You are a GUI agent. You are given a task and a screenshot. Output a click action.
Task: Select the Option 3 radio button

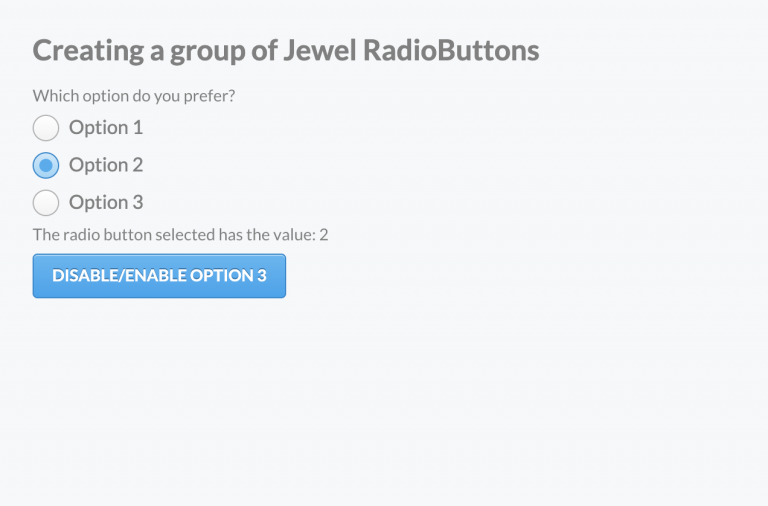tap(46, 203)
